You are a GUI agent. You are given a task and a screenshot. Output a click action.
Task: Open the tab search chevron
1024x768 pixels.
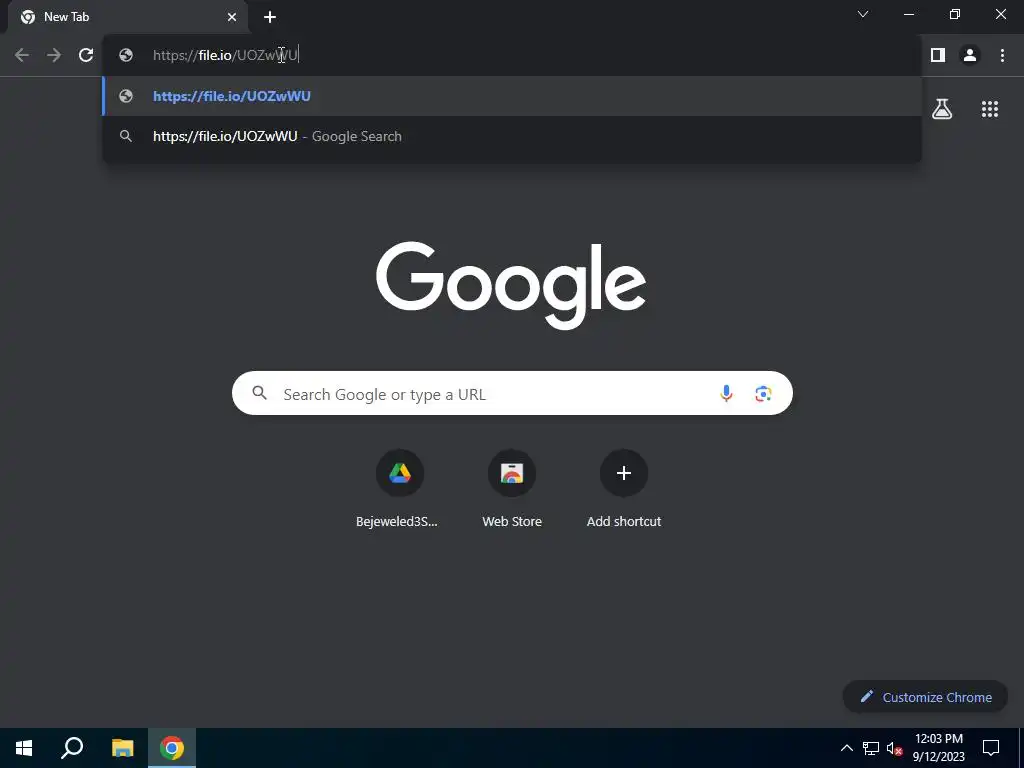tap(863, 14)
